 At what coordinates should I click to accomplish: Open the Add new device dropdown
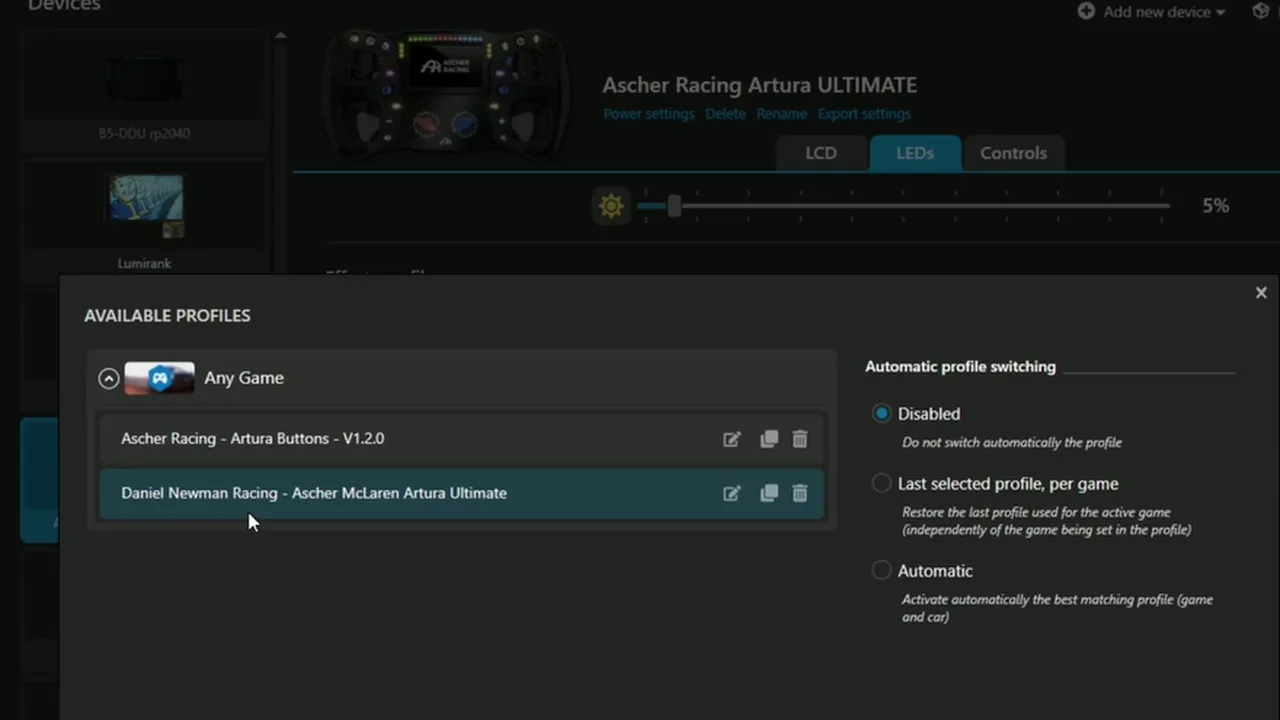coord(1152,12)
